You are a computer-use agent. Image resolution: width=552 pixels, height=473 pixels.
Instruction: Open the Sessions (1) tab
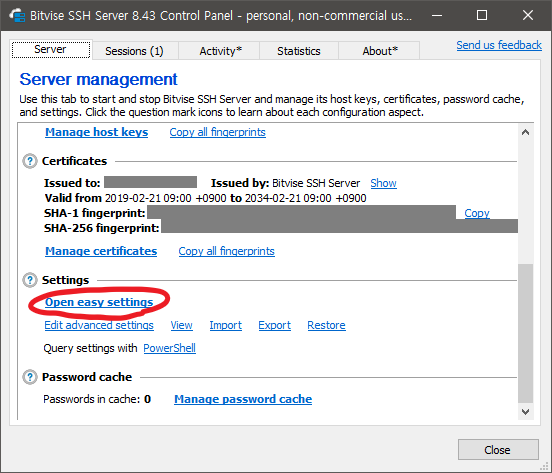134,51
